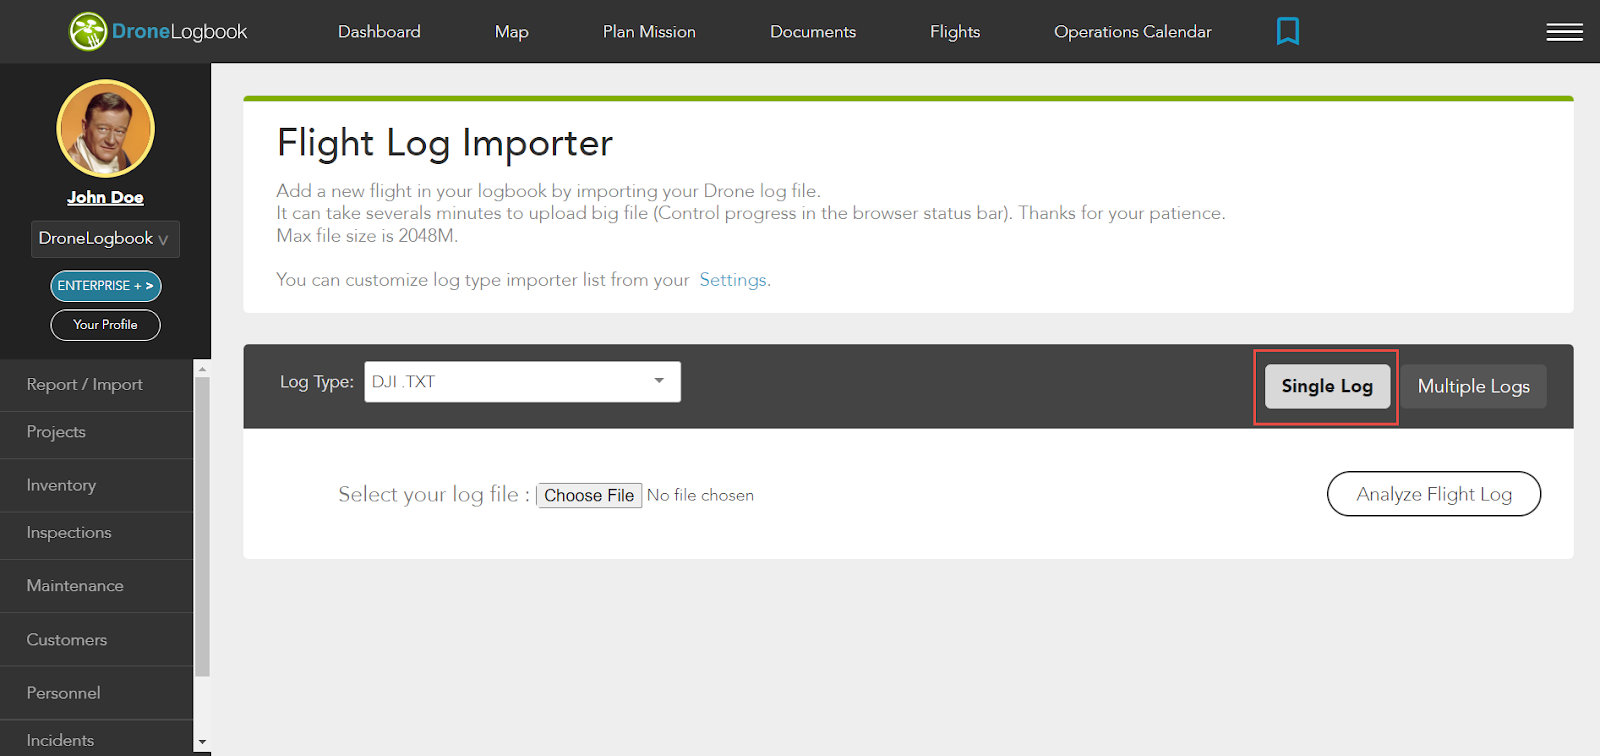
Task: Click the Flight Log Importer heading
Action: [x=445, y=144]
